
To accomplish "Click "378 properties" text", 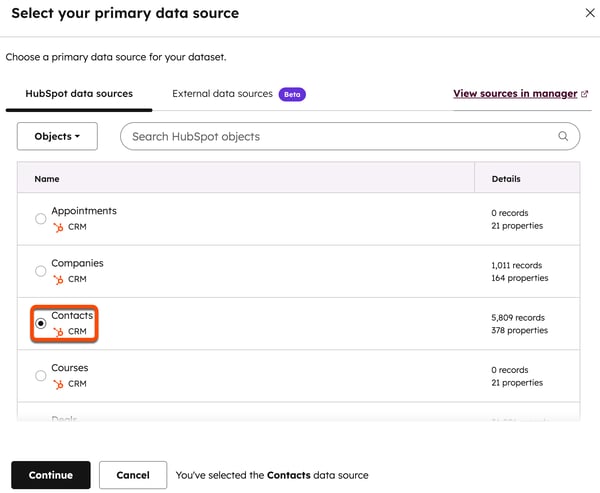I will coord(520,330).
